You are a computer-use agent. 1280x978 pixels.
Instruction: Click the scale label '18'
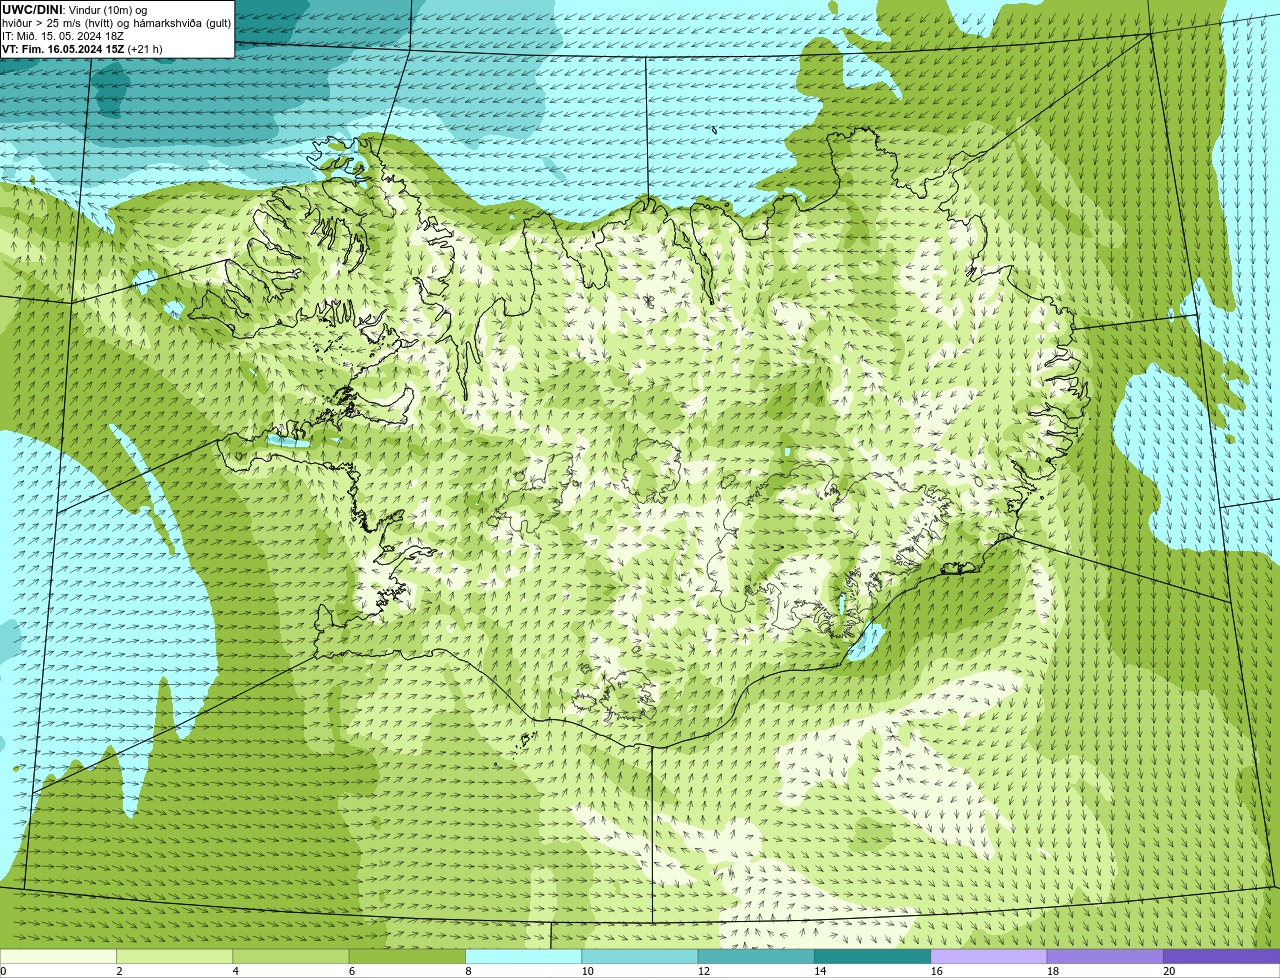tap(1053, 971)
